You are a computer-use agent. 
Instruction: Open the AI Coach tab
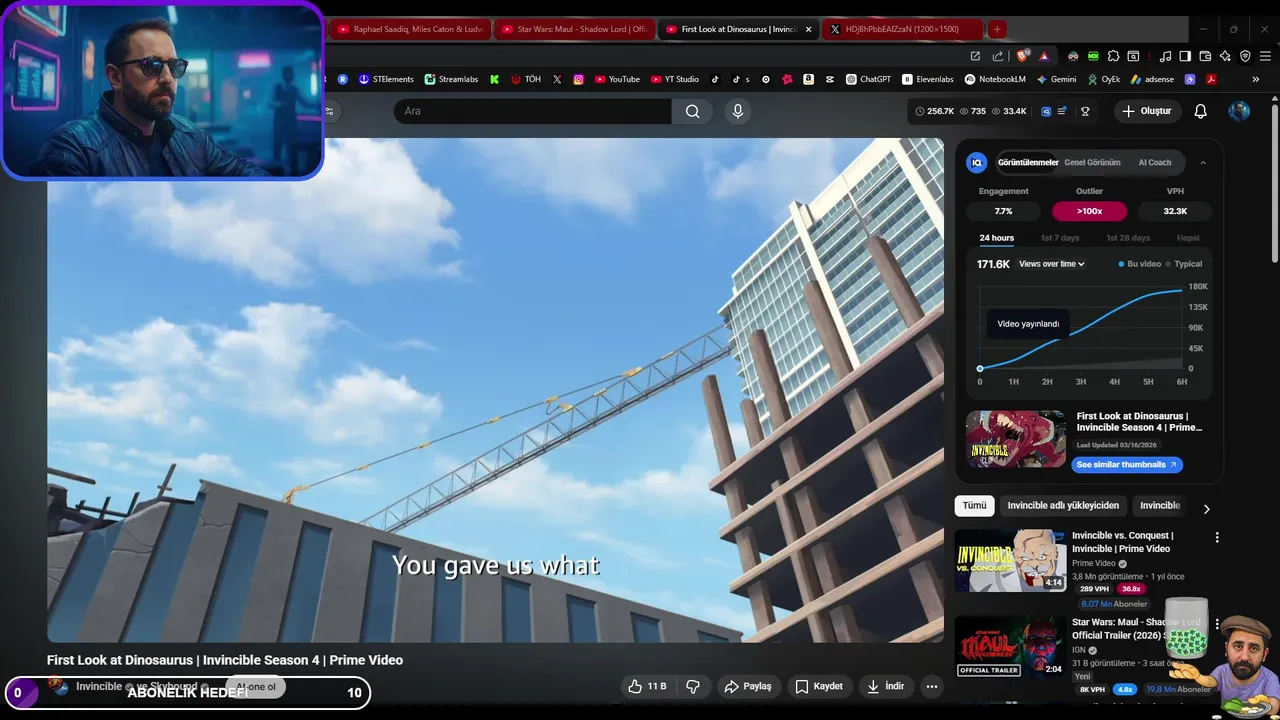click(1155, 162)
